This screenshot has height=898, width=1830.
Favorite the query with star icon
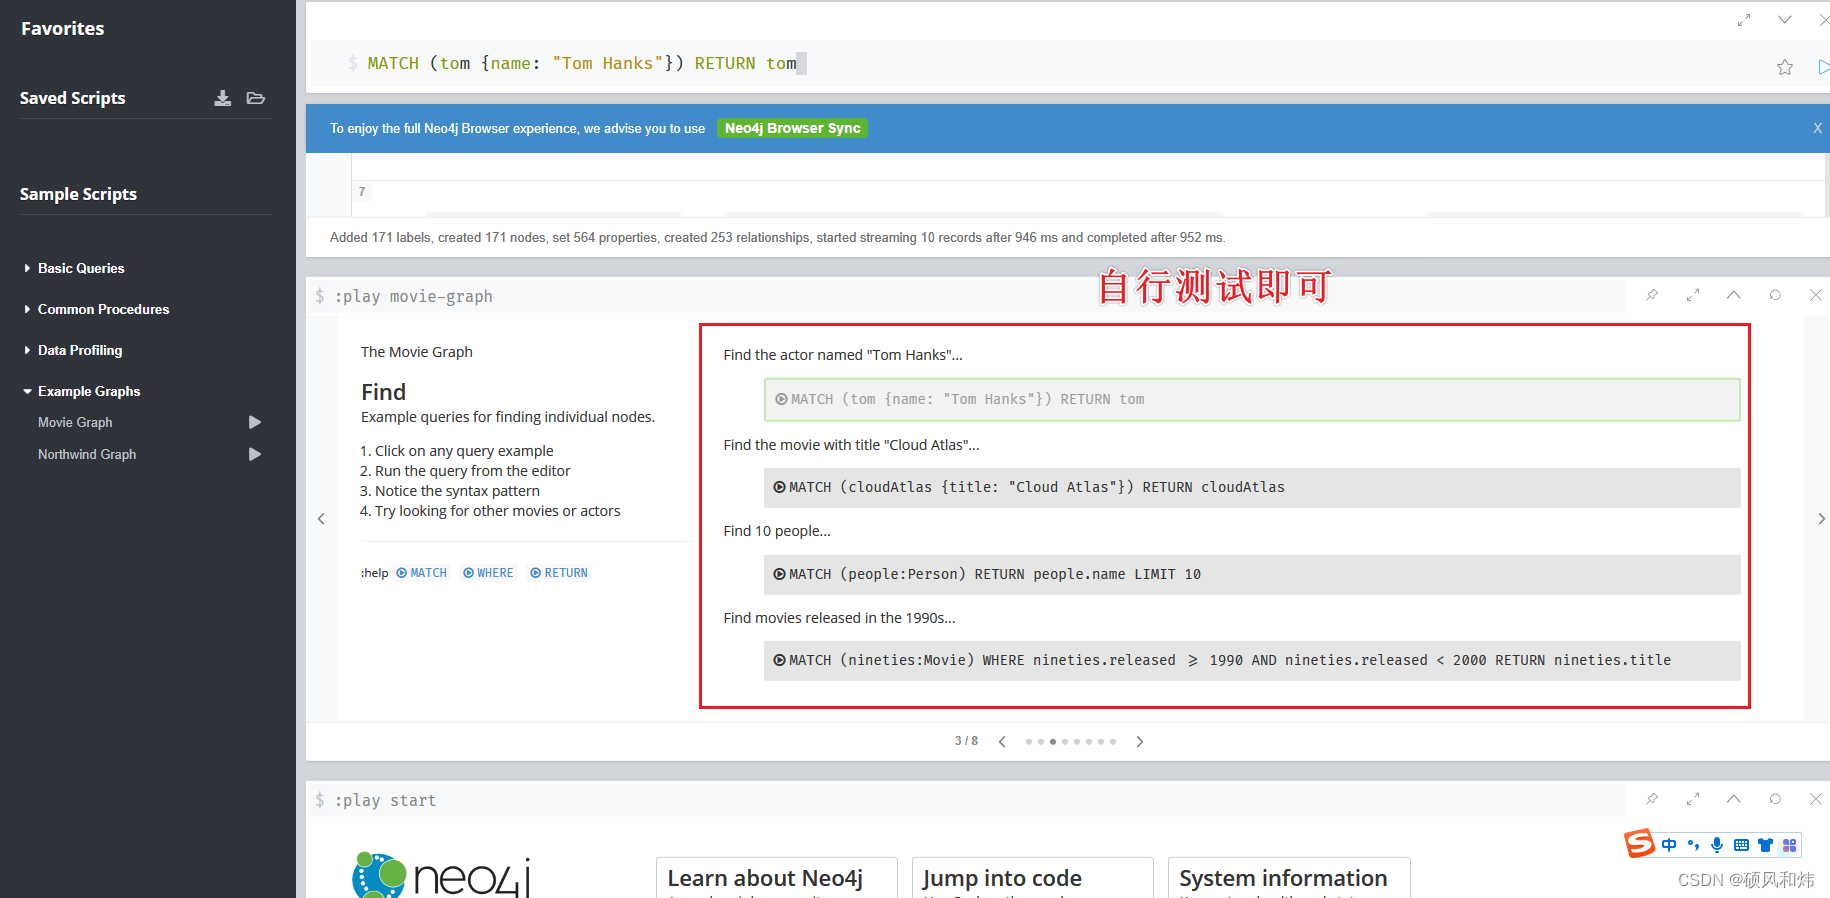click(x=1785, y=67)
